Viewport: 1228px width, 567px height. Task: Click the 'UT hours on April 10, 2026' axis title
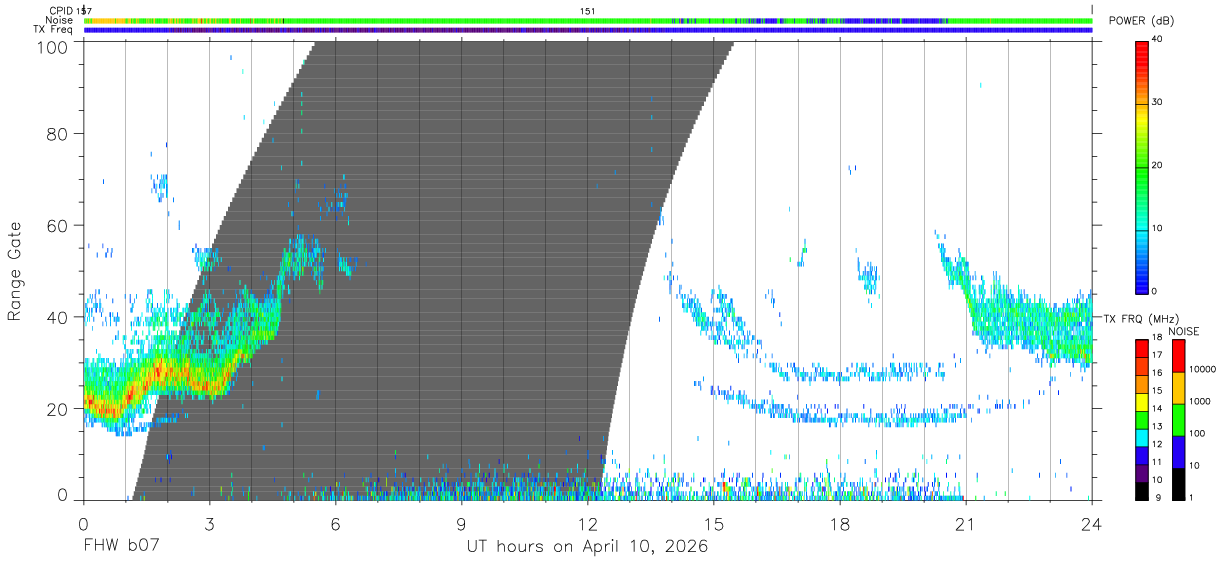(587, 547)
